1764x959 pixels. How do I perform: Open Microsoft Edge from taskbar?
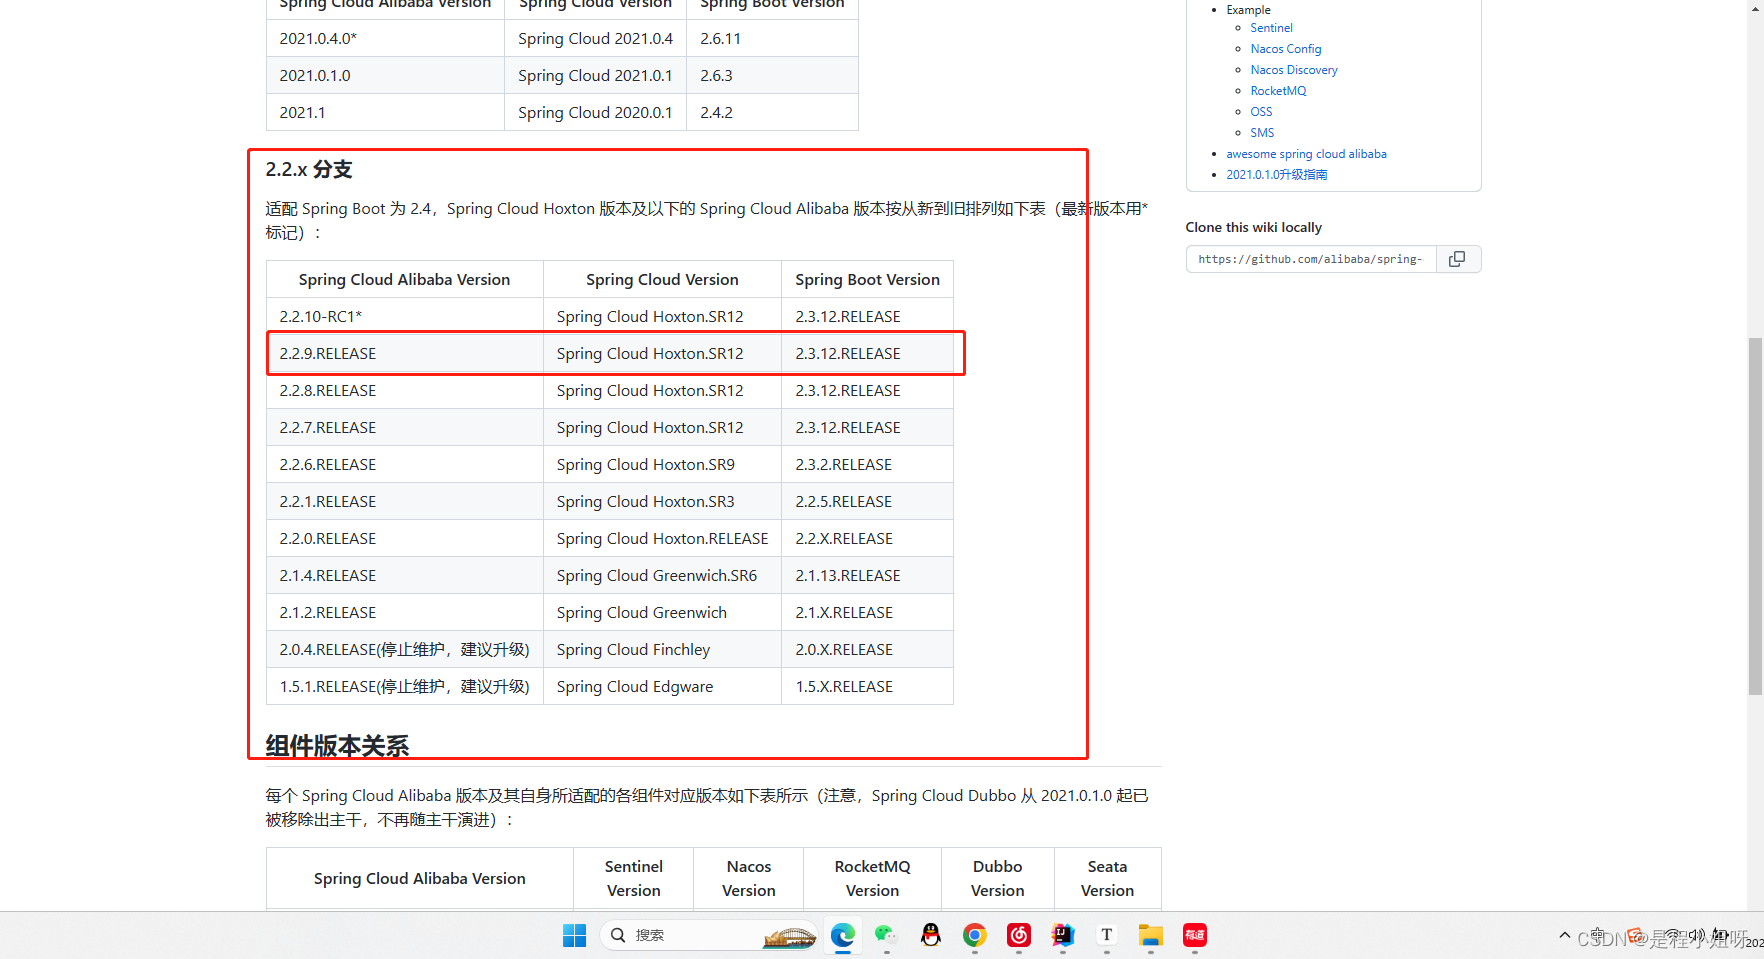pyautogui.click(x=843, y=935)
